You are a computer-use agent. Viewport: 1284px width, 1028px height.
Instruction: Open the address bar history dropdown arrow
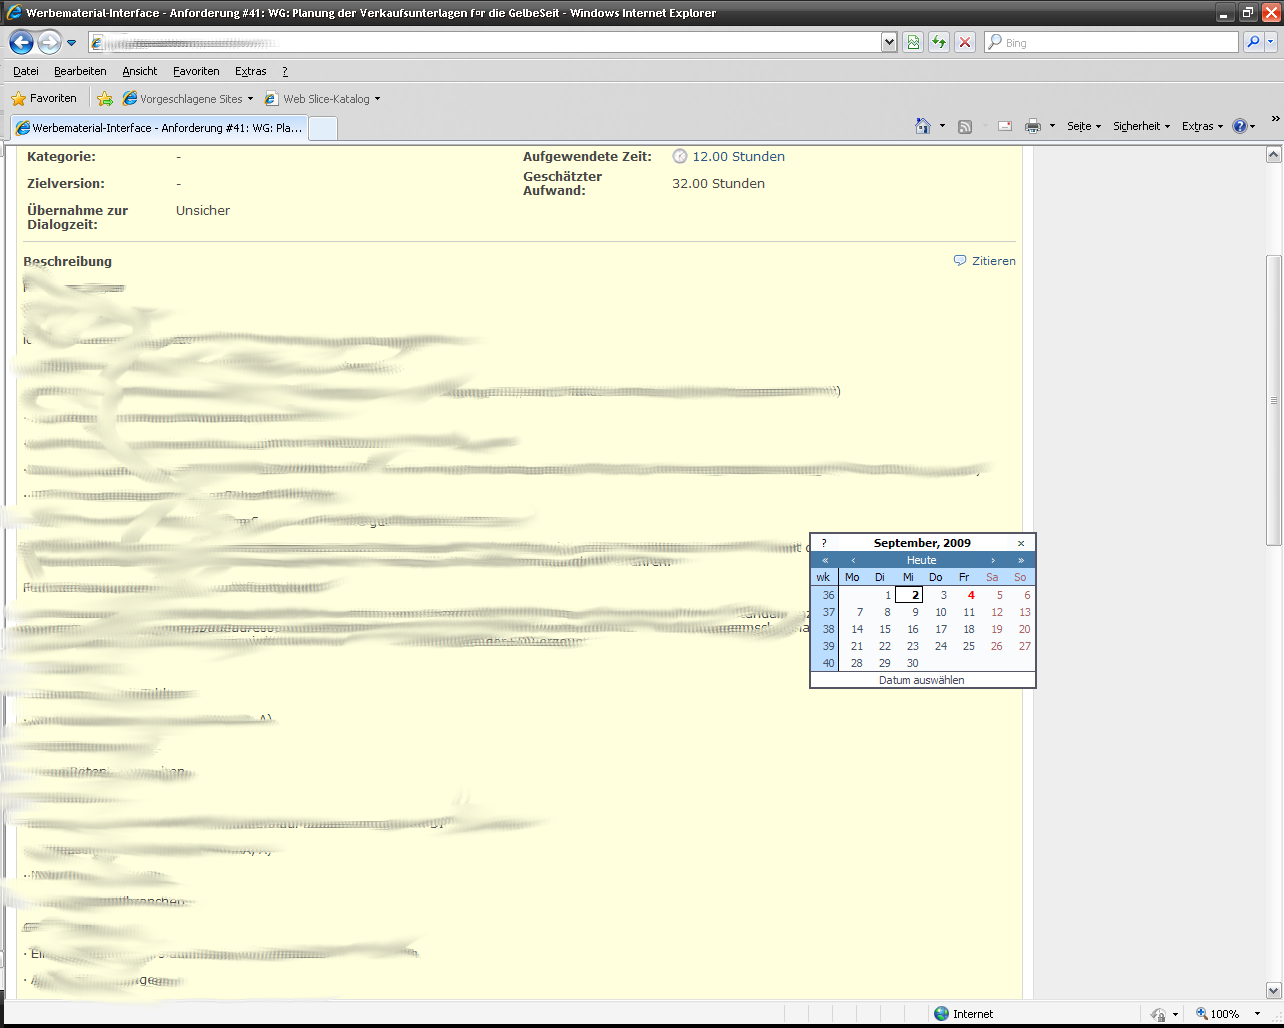click(889, 42)
